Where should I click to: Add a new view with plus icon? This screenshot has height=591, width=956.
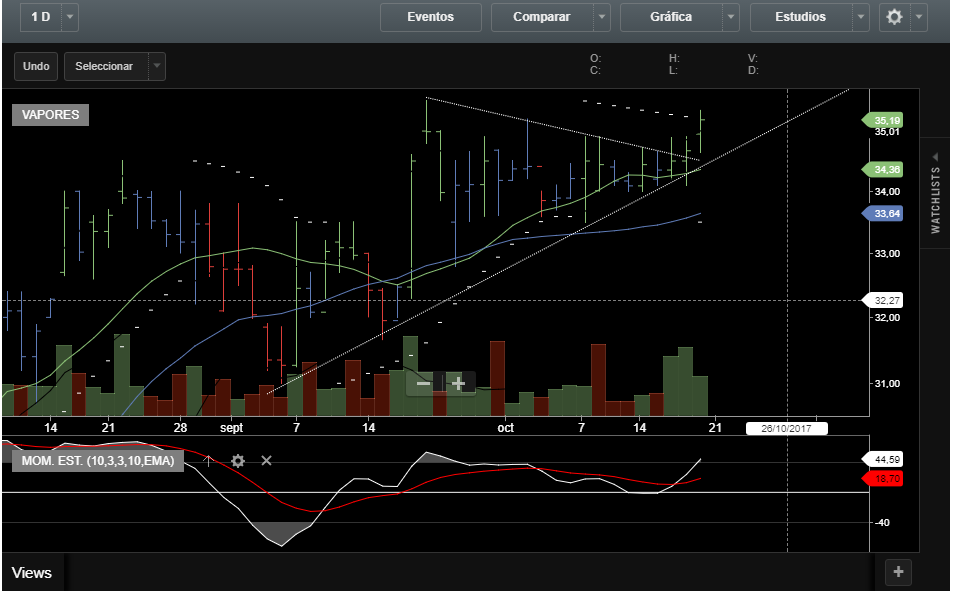click(898, 572)
